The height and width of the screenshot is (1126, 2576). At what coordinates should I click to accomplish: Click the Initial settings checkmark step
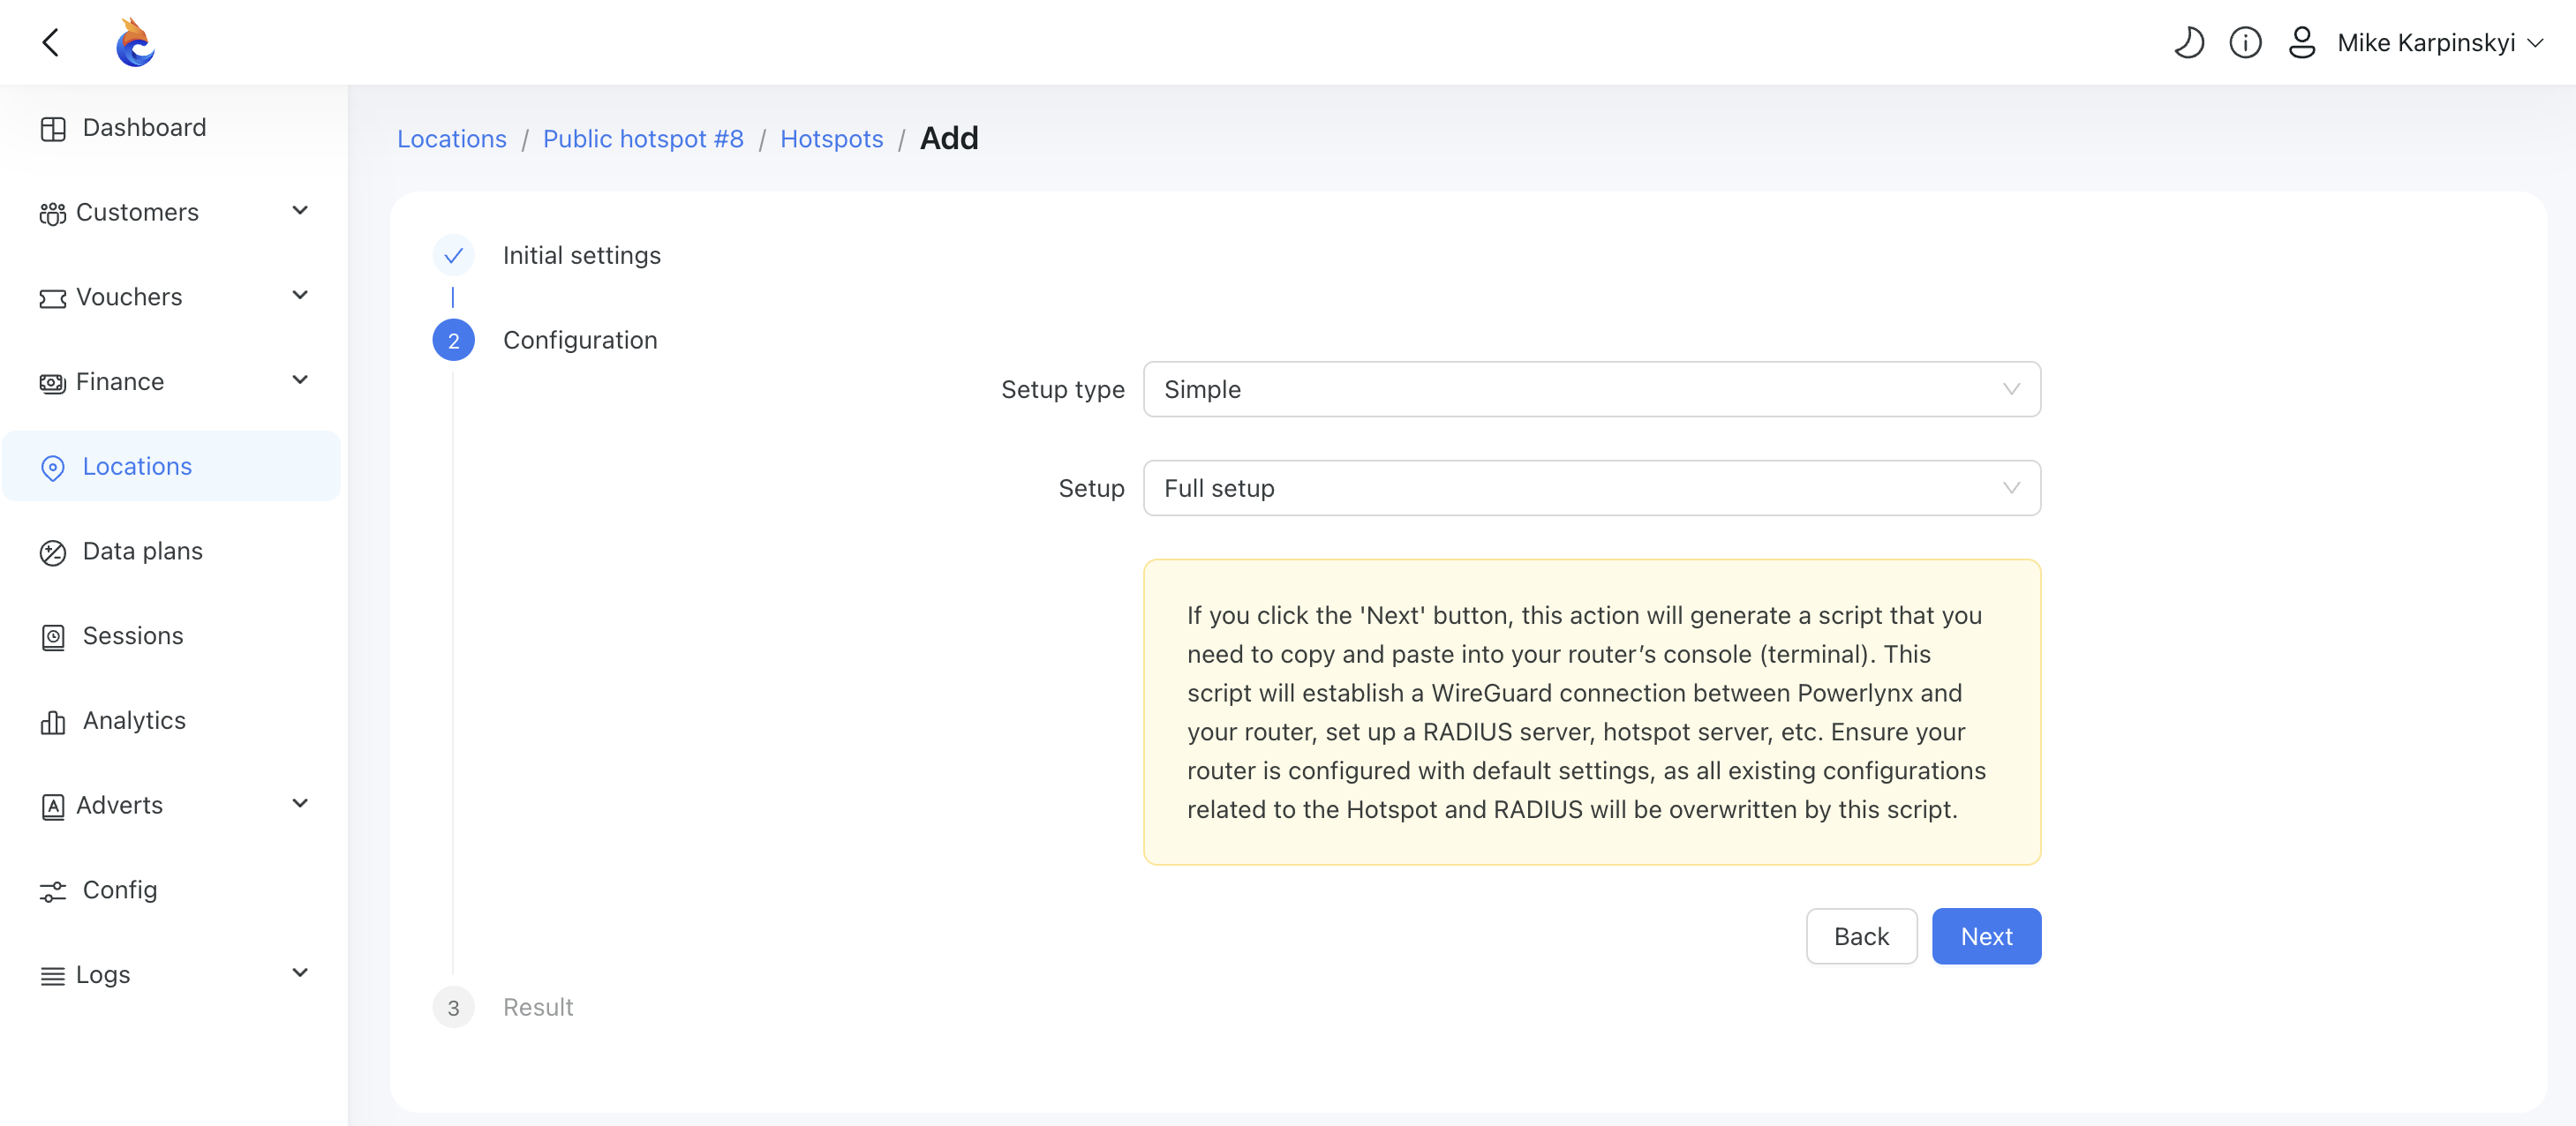pos(453,255)
